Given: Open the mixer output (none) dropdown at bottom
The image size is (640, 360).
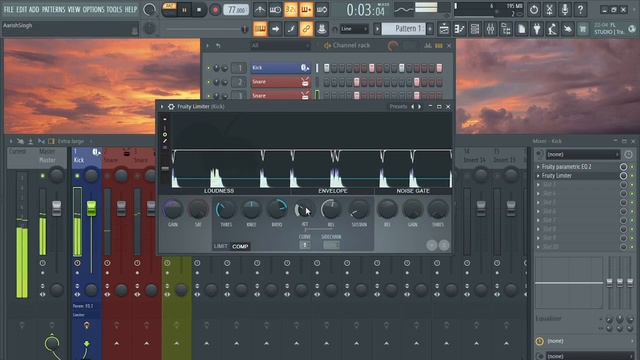Looking at the screenshot, I should click(x=589, y=356).
